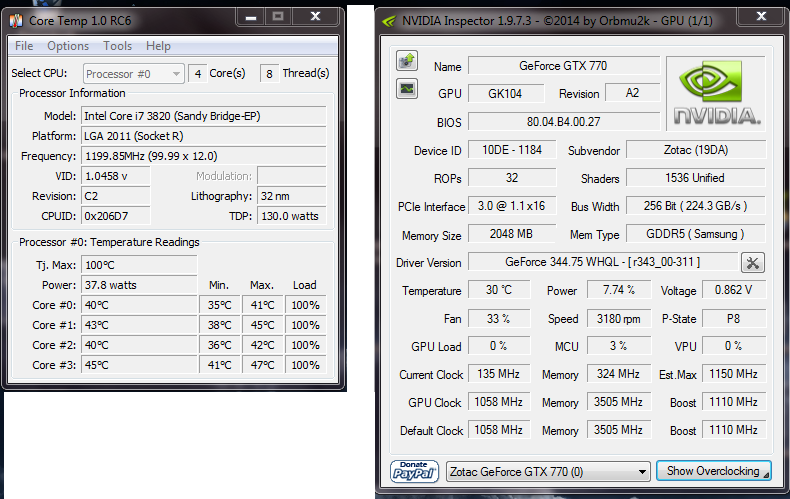Open the sensor monitoring graph icon
The width and height of the screenshot is (790, 499).
pos(407,89)
